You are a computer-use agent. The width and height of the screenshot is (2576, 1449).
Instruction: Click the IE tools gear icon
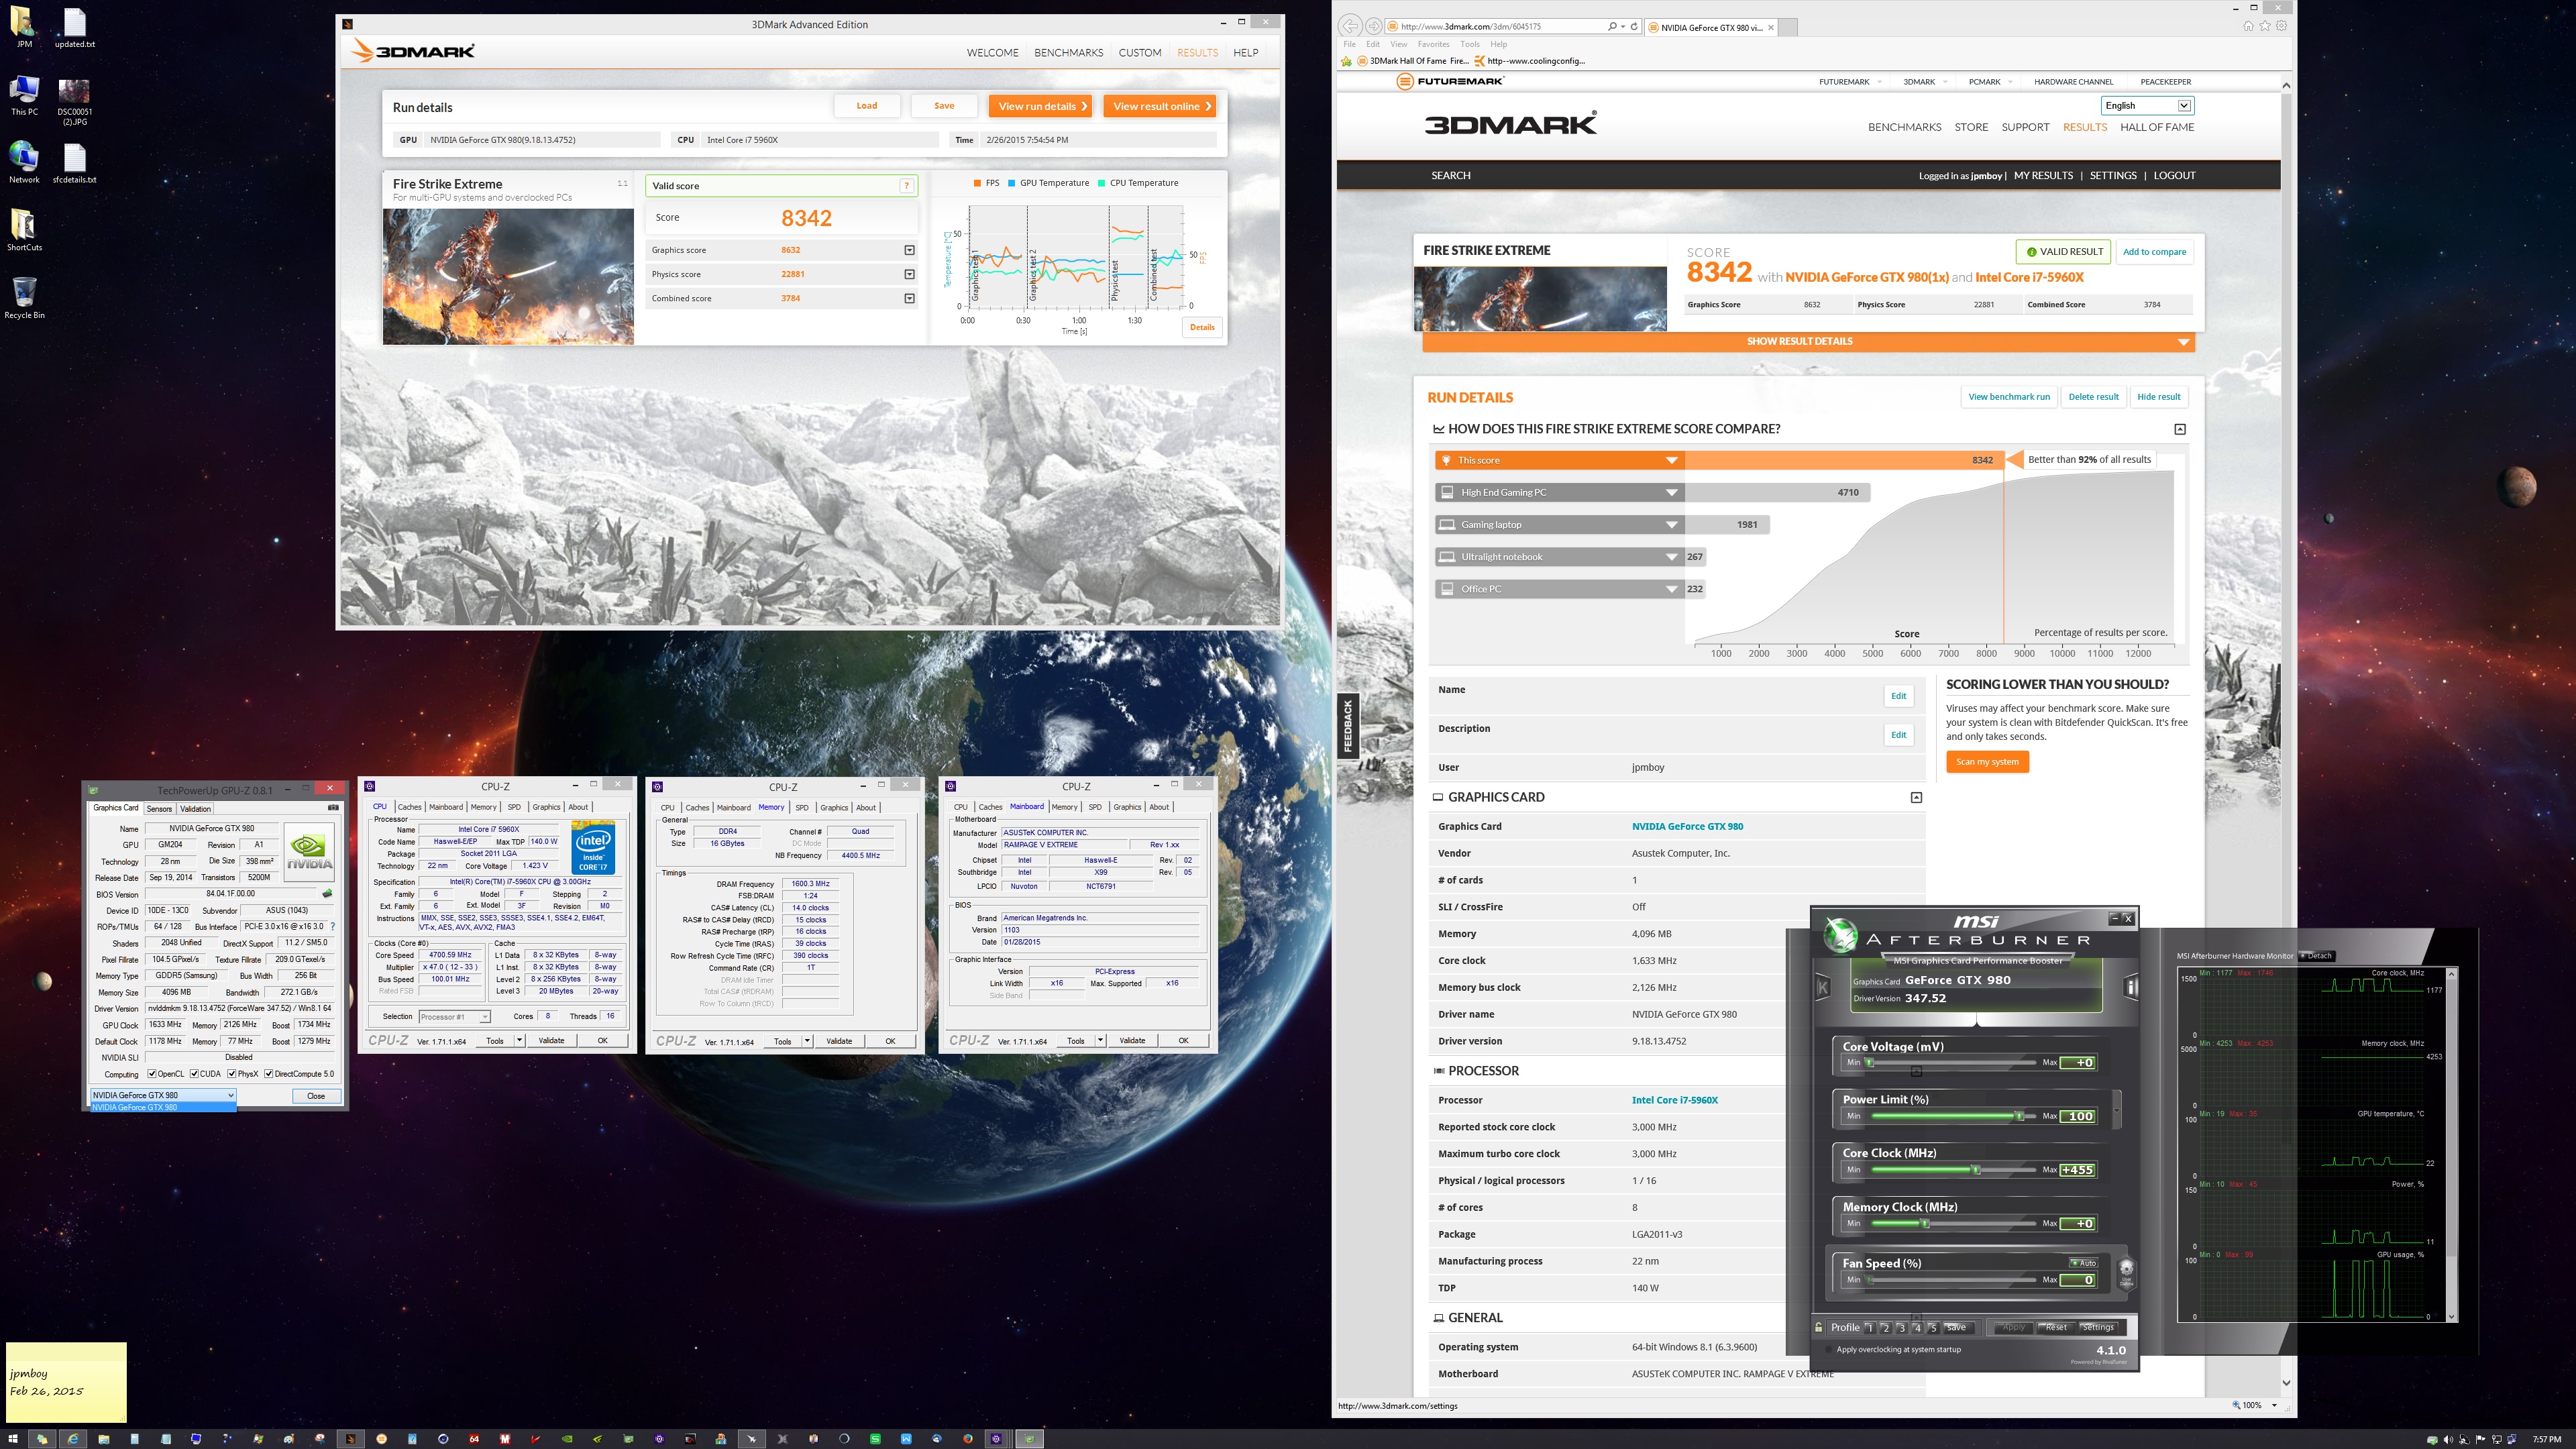[x=2281, y=27]
